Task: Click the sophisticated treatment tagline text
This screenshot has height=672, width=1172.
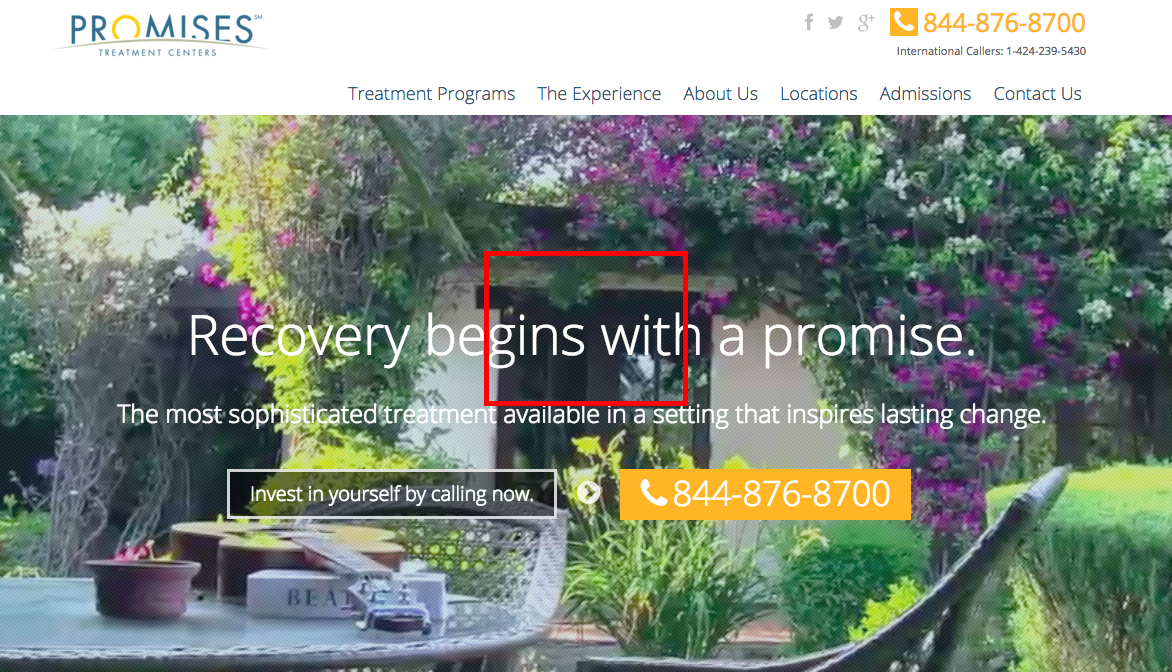Action: coord(582,414)
